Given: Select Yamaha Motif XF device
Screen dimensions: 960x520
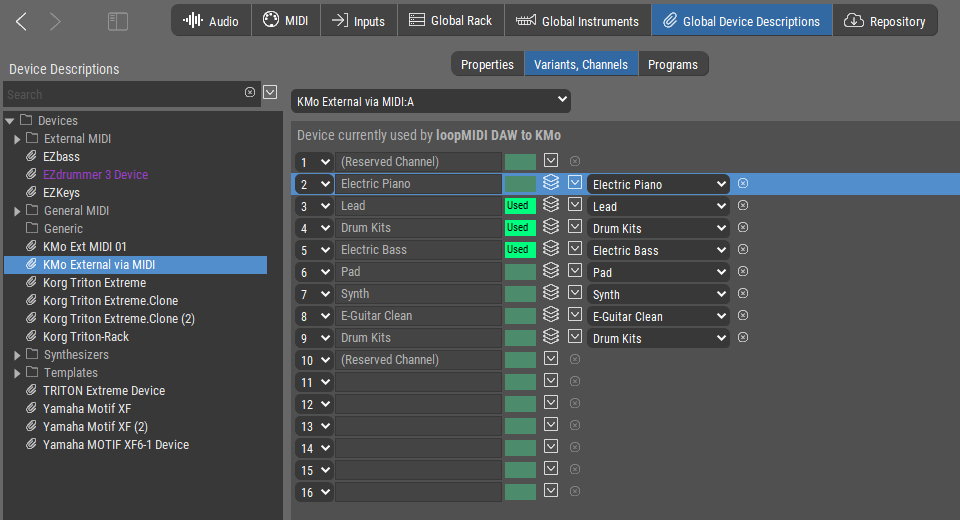Looking at the screenshot, I should click(x=87, y=409).
